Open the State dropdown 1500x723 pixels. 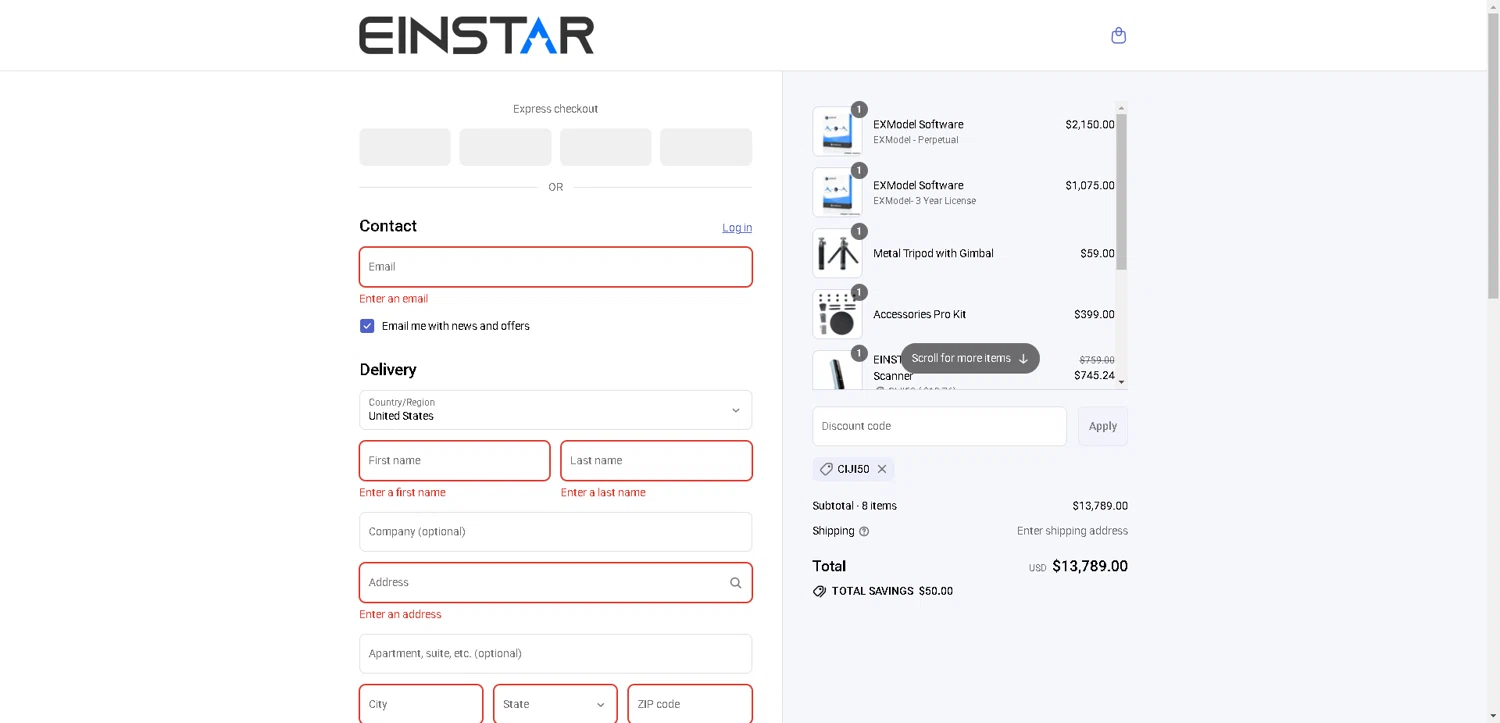point(555,704)
